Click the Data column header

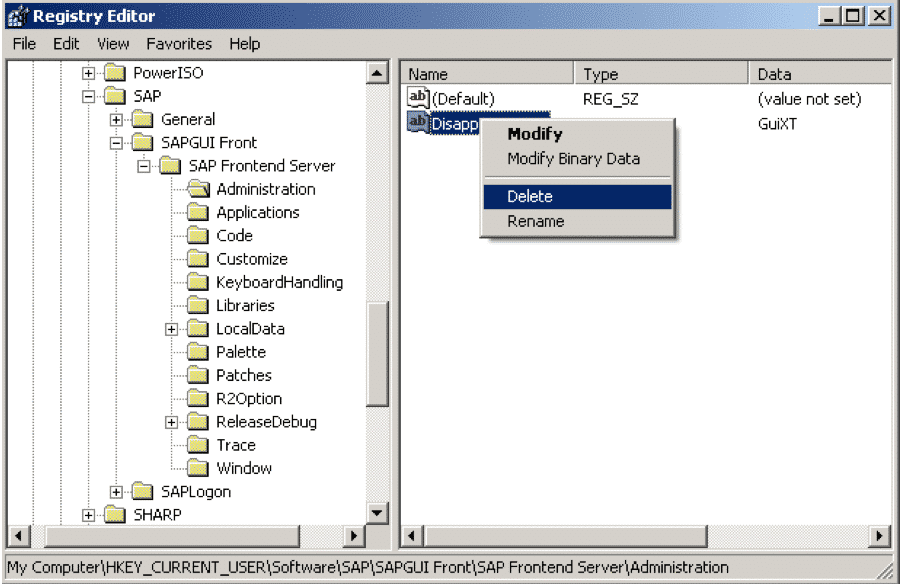[x=821, y=74]
